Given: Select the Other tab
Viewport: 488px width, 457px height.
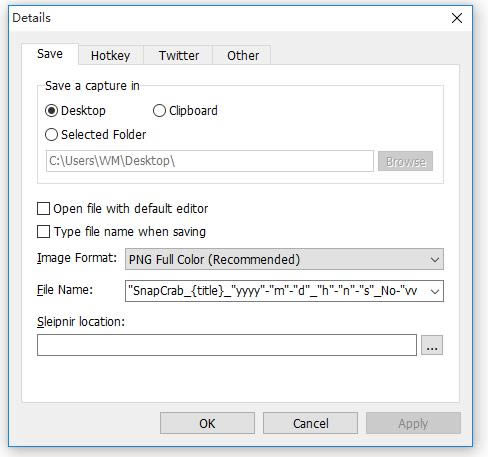Looking at the screenshot, I should 242,55.
